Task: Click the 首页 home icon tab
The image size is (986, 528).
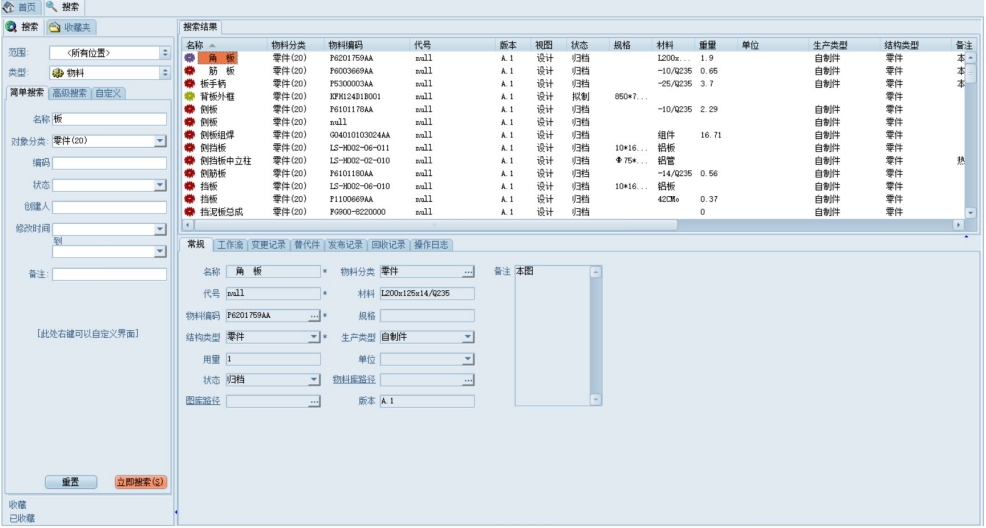Action: click(20, 7)
